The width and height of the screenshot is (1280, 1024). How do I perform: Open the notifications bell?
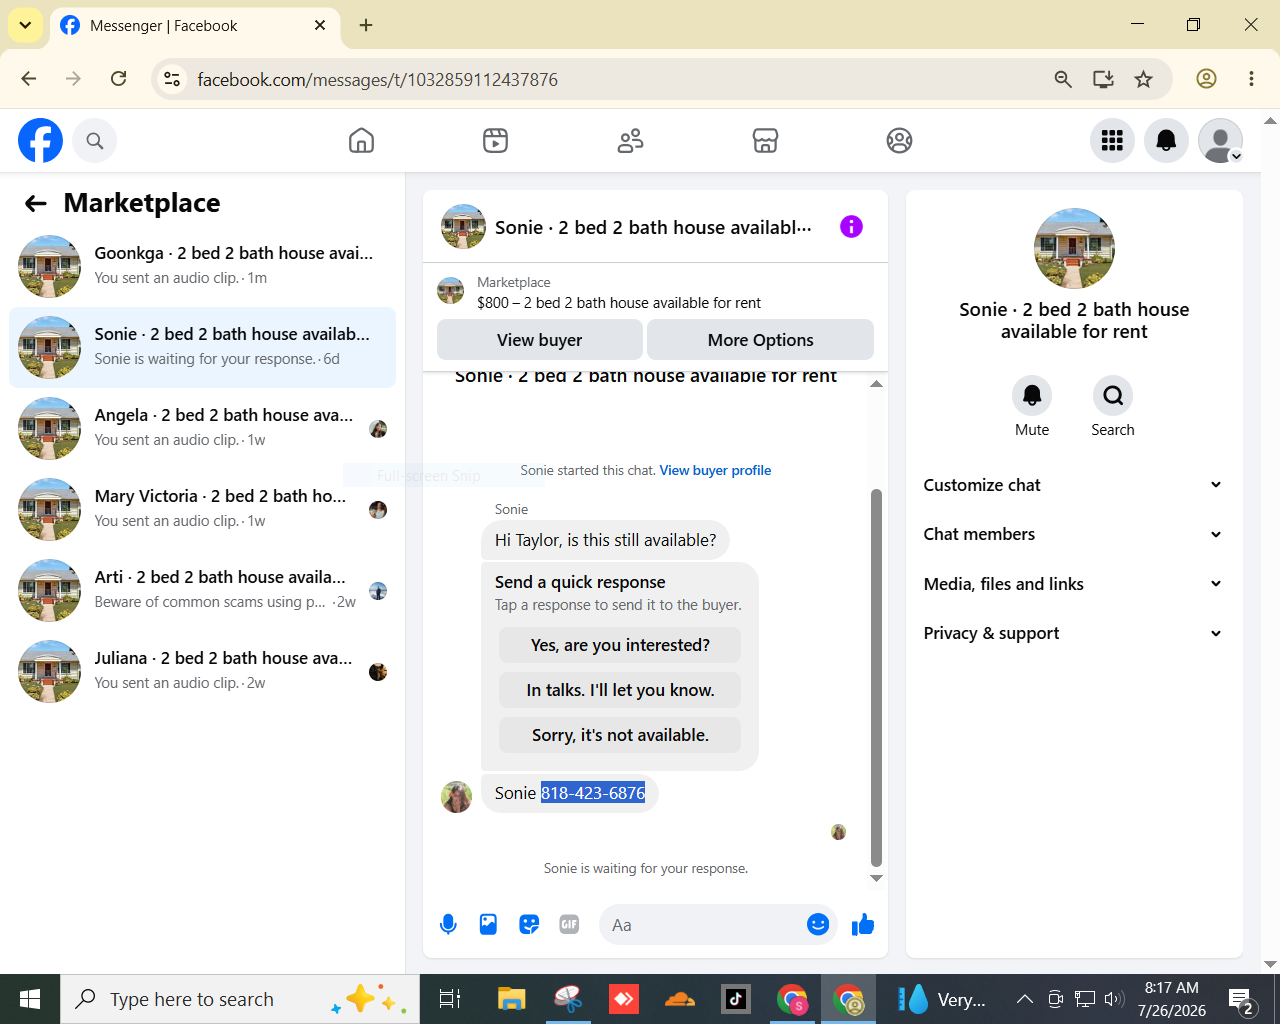tap(1166, 141)
